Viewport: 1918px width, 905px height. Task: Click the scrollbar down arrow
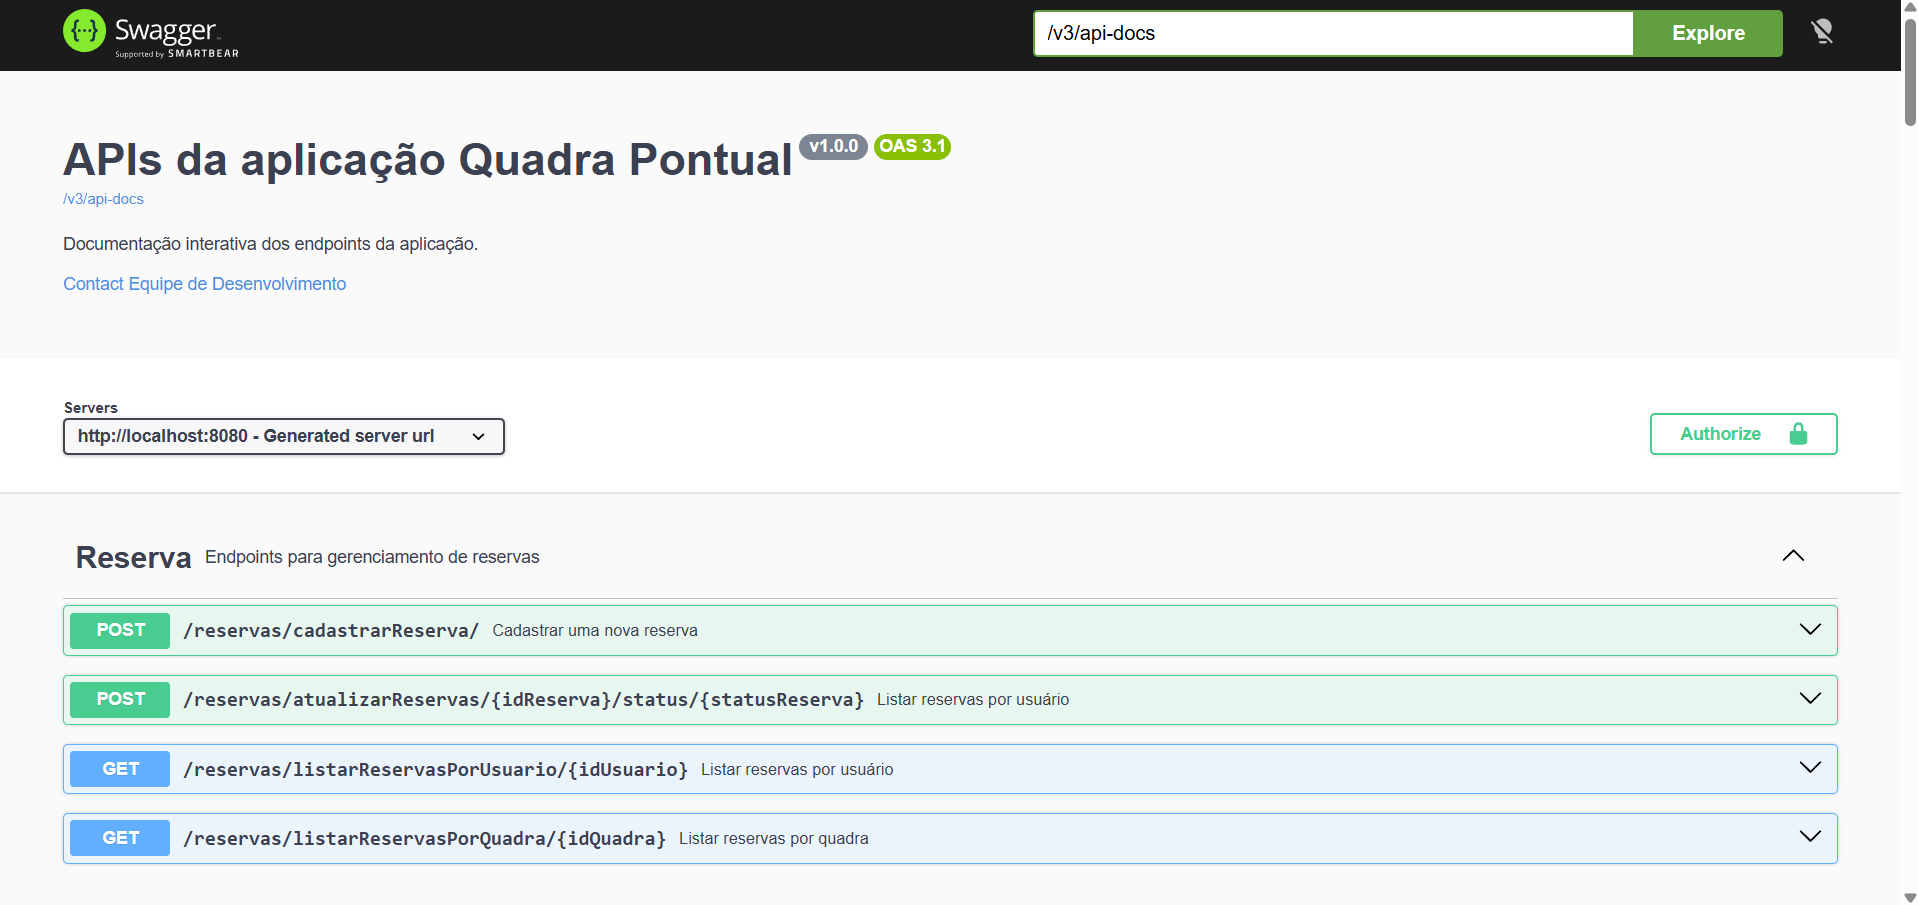[1908, 896]
